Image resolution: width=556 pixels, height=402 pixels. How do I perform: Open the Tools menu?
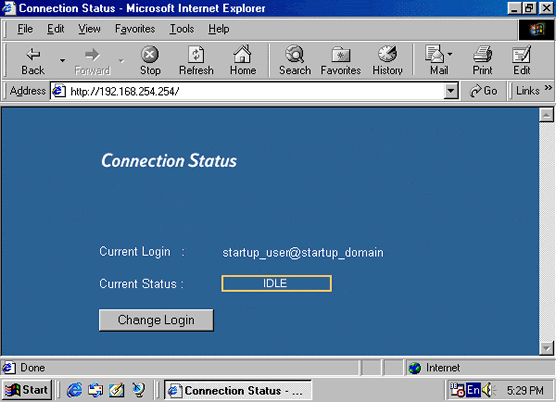point(182,29)
